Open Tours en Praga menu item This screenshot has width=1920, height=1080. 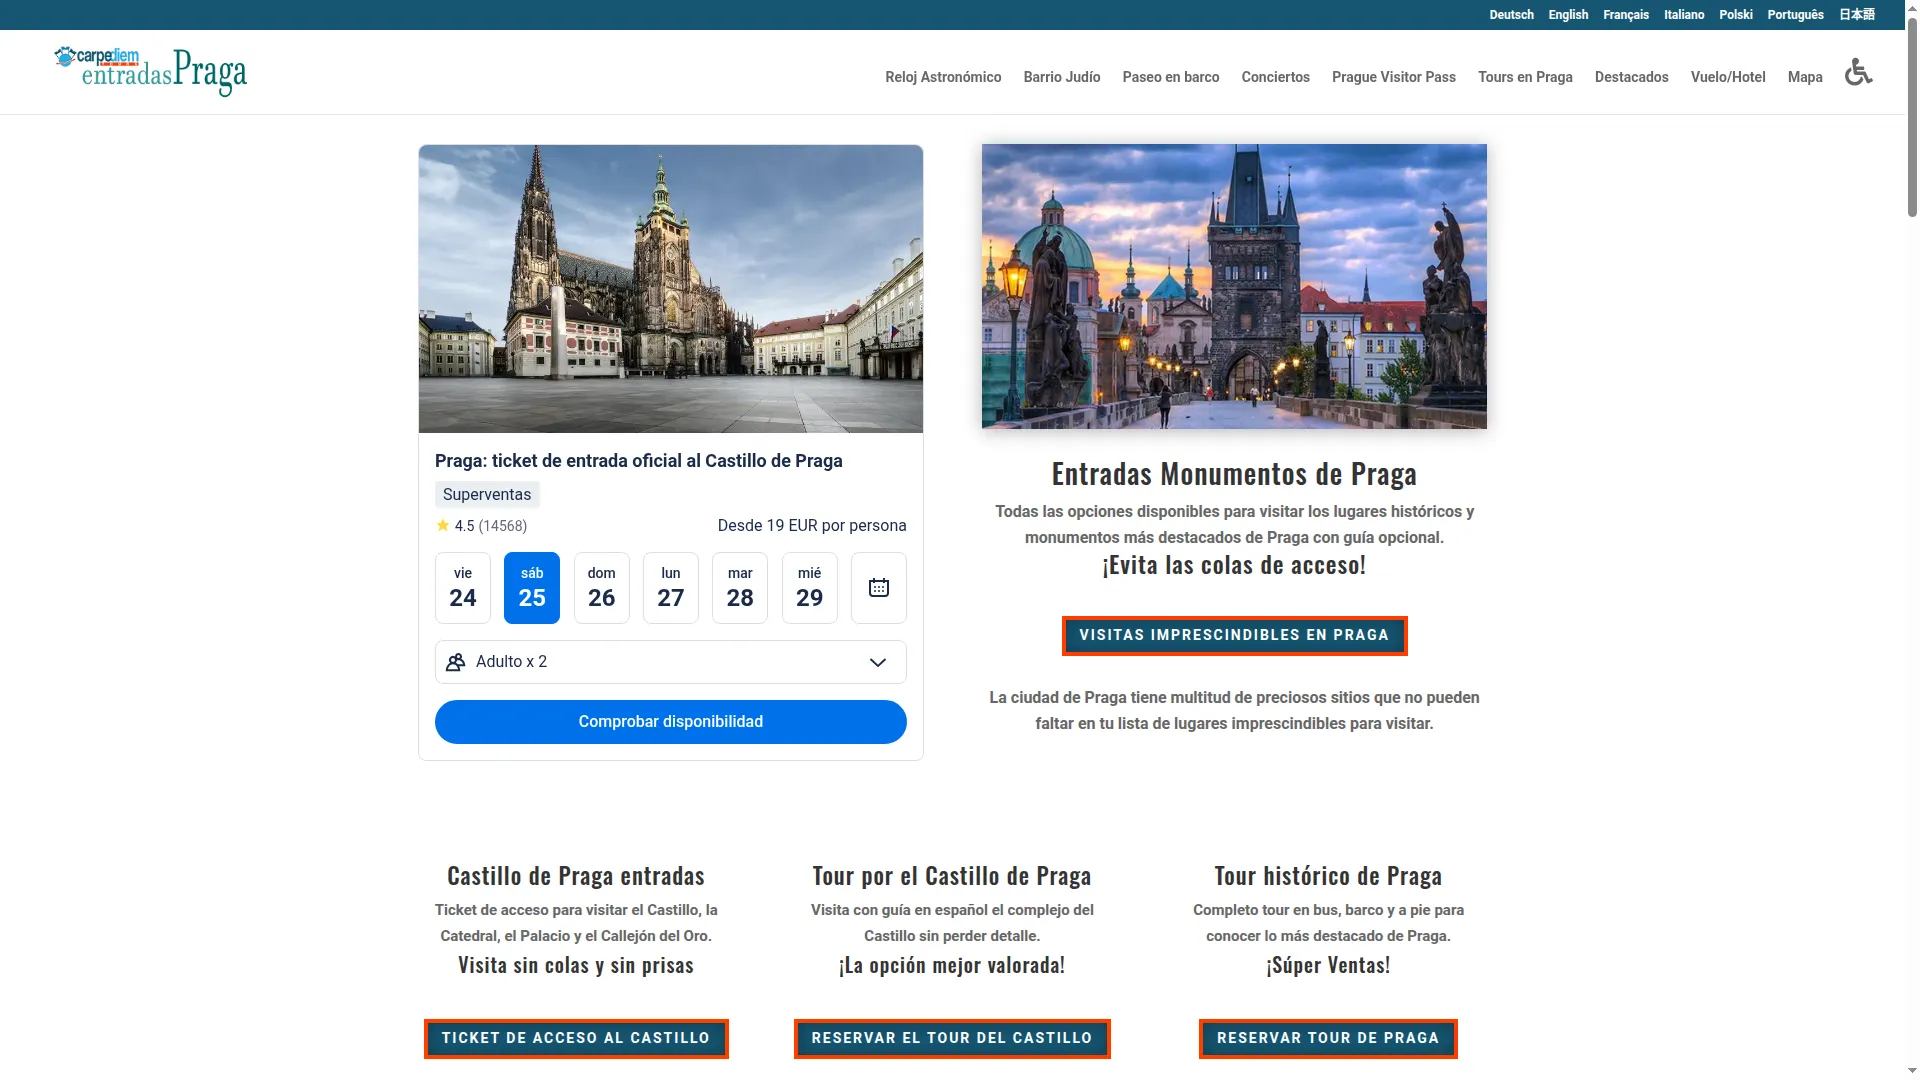tap(1525, 77)
